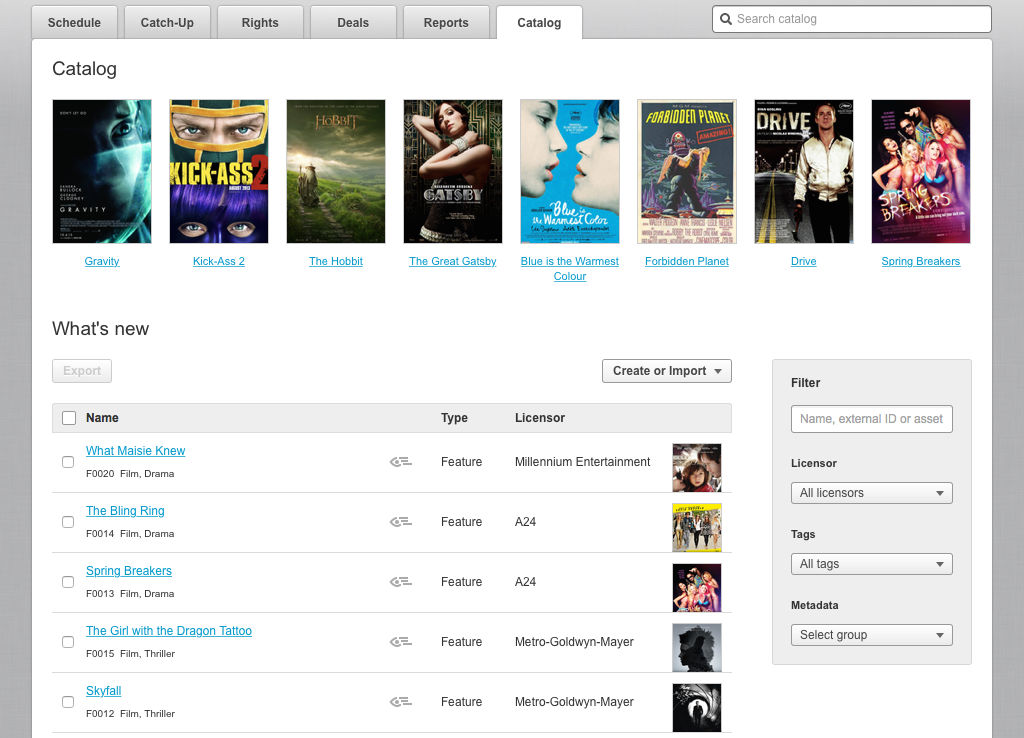Open The Hobbit link
1024x738 pixels.
[x=336, y=261]
